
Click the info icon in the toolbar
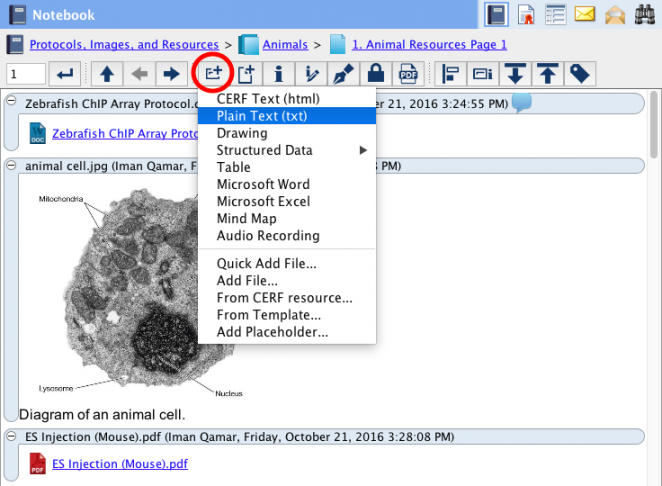pos(278,73)
